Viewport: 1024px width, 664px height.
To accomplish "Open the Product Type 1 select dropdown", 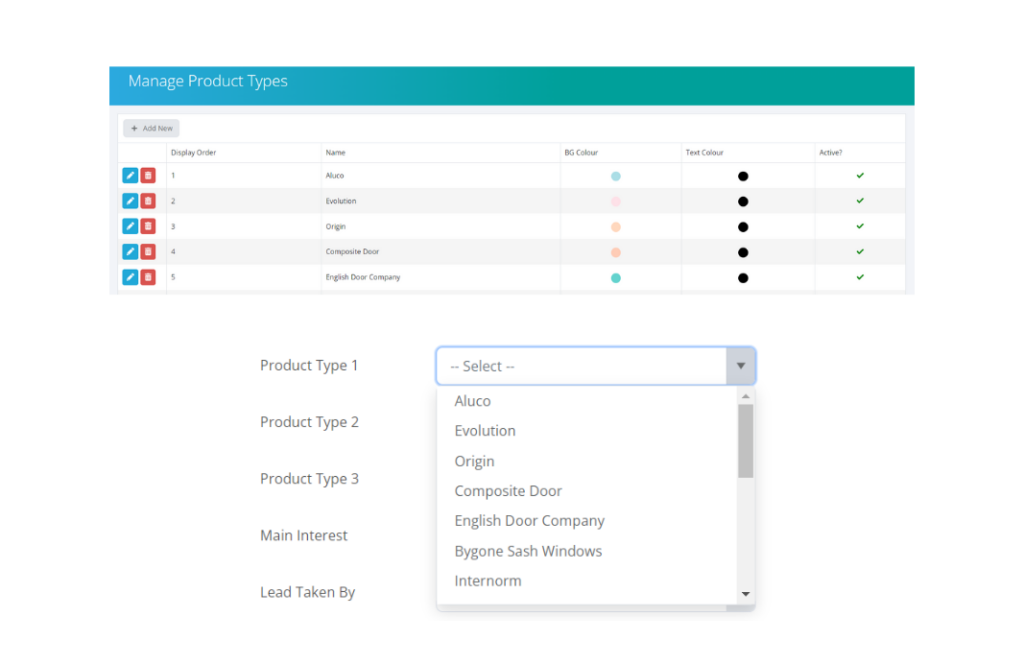I will 581,367.
